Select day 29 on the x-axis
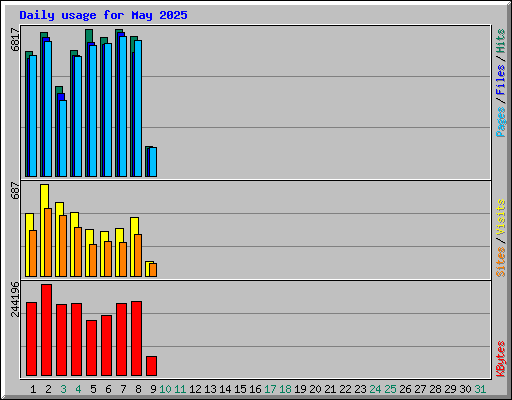Viewport: 512px width, 400px height. point(450,389)
